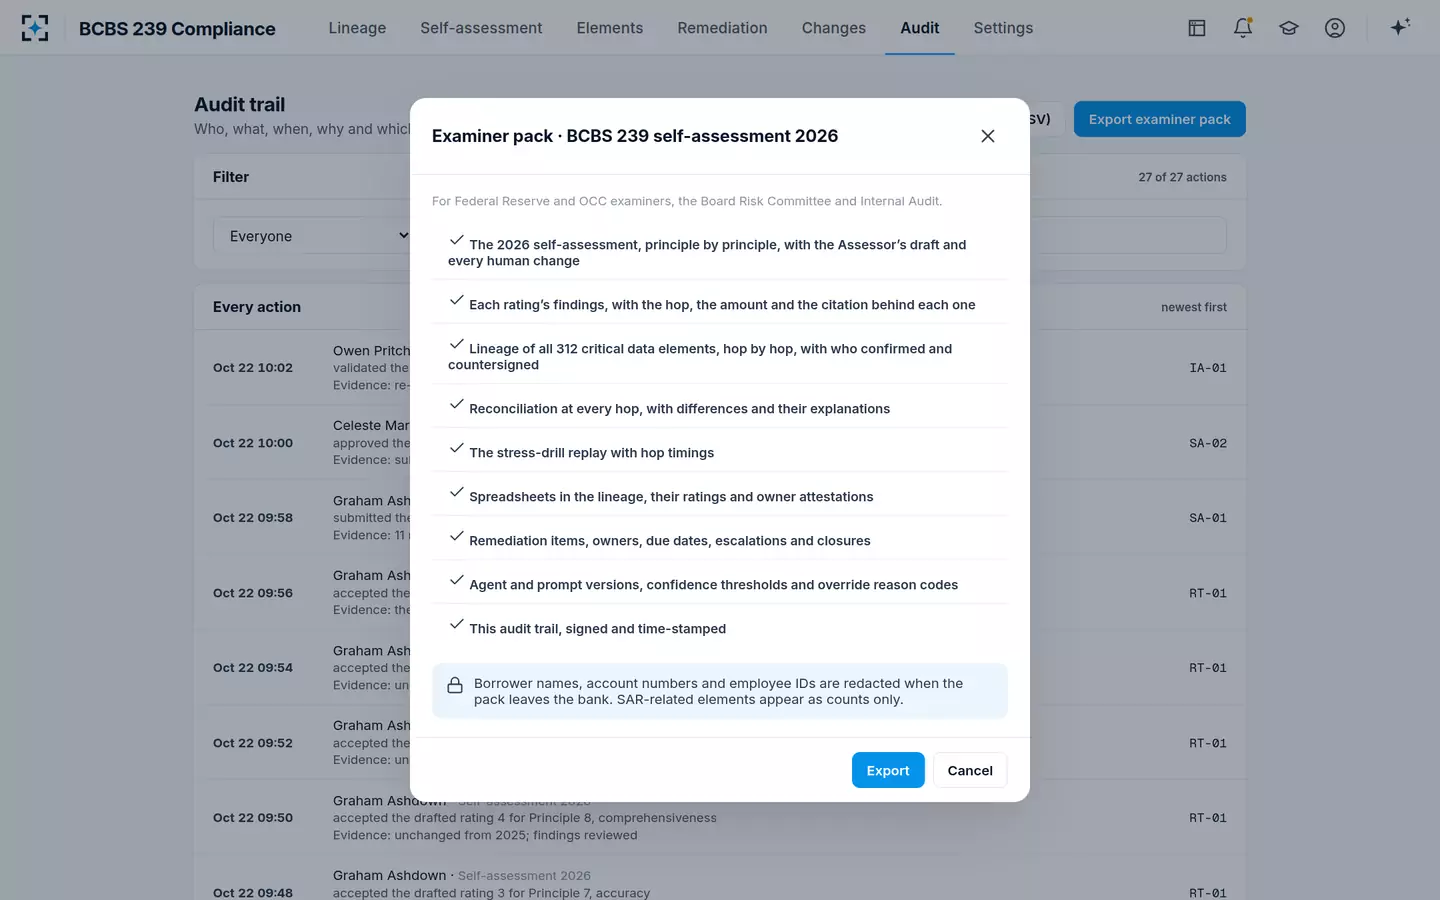Open the graduation cap learning icon

point(1289,28)
